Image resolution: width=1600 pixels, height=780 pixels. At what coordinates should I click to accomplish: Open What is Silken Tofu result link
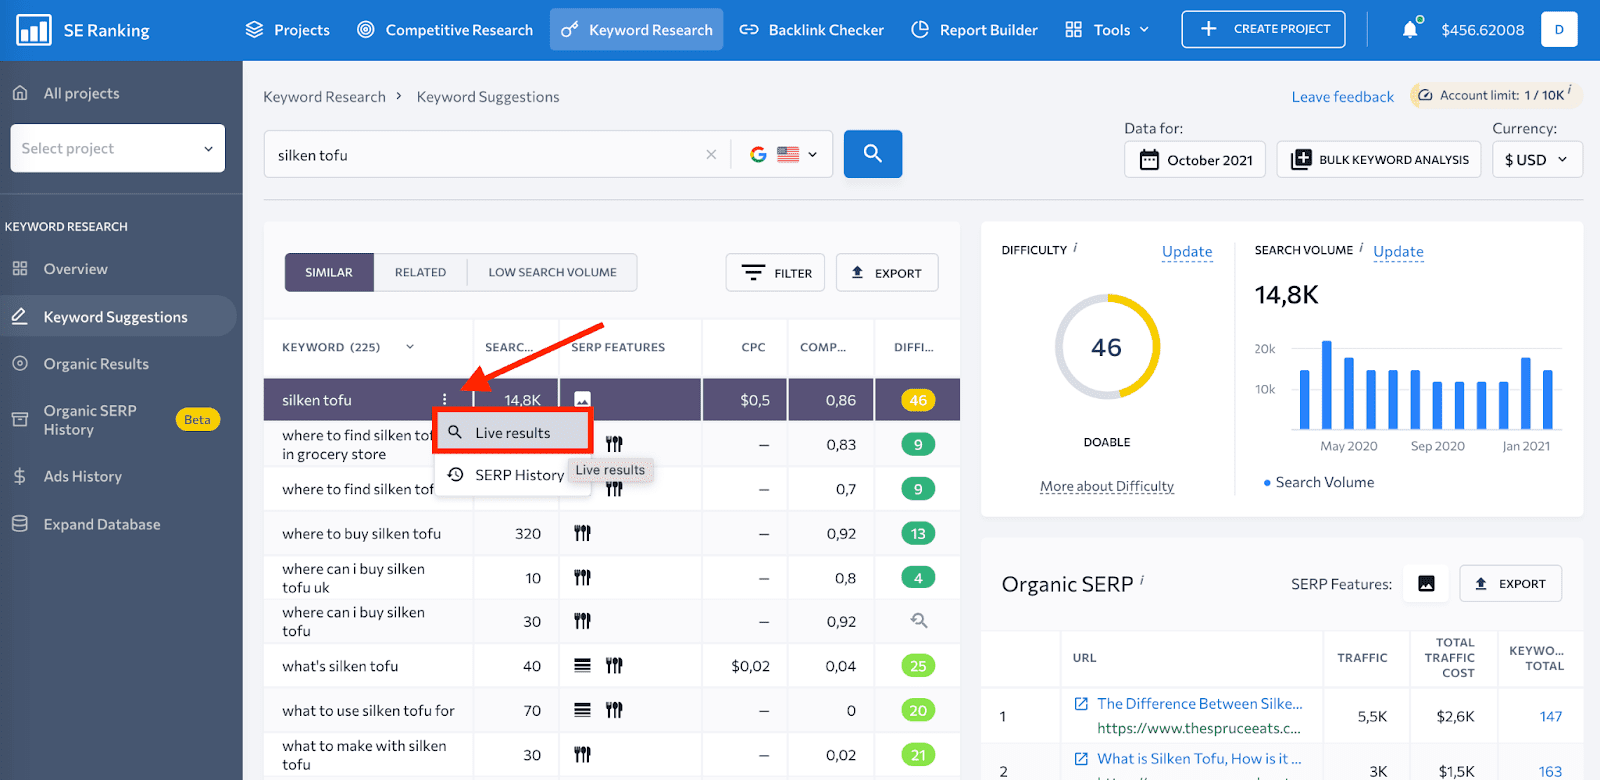click(x=1199, y=759)
